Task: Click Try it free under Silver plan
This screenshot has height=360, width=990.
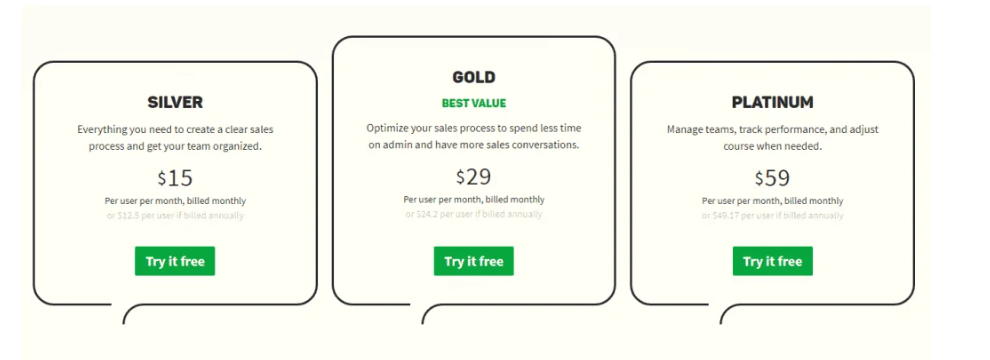Action: (175, 261)
